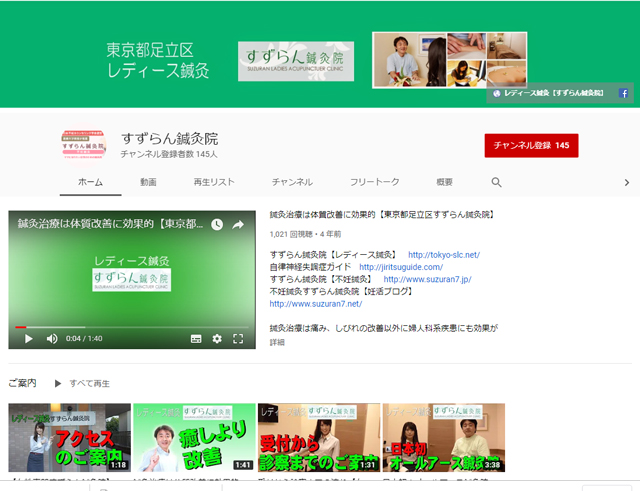Mute the video with the speaker icon
640x491 pixels.
pos(52,339)
